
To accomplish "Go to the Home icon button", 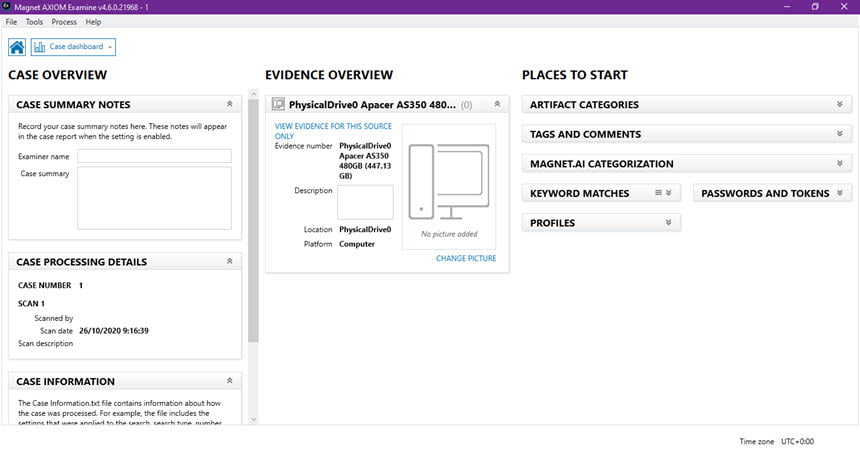I will click(x=17, y=47).
